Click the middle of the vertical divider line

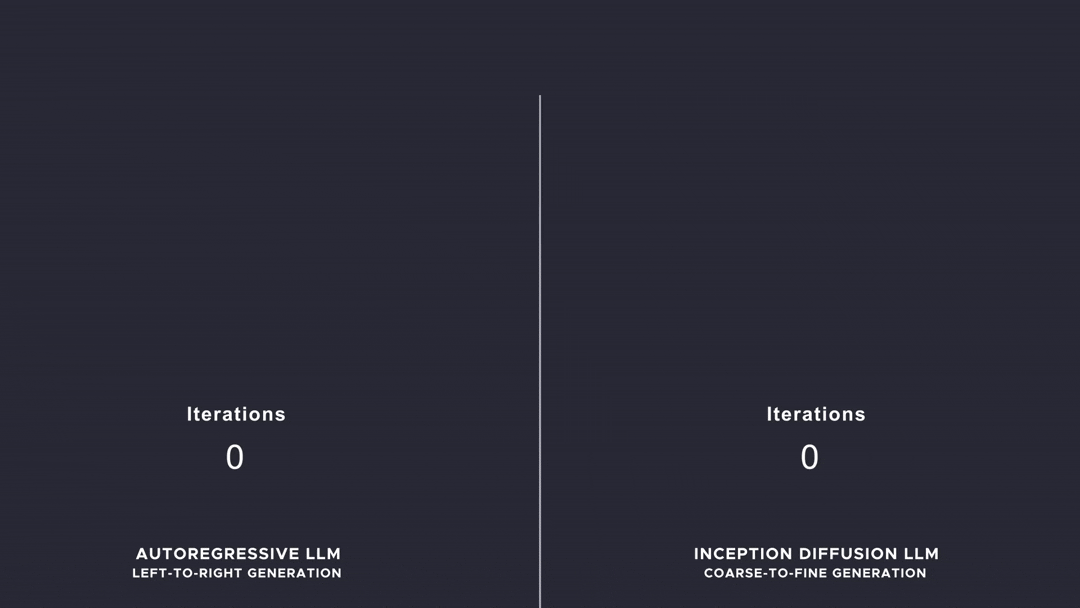point(540,350)
